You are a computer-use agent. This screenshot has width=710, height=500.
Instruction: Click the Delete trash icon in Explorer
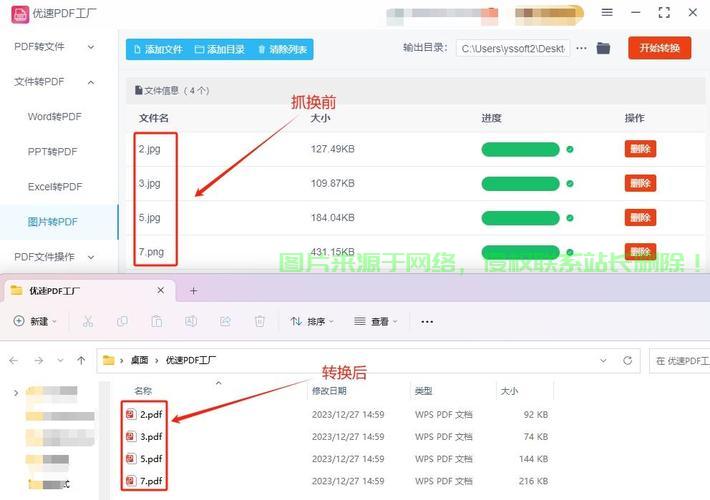(259, 322)
